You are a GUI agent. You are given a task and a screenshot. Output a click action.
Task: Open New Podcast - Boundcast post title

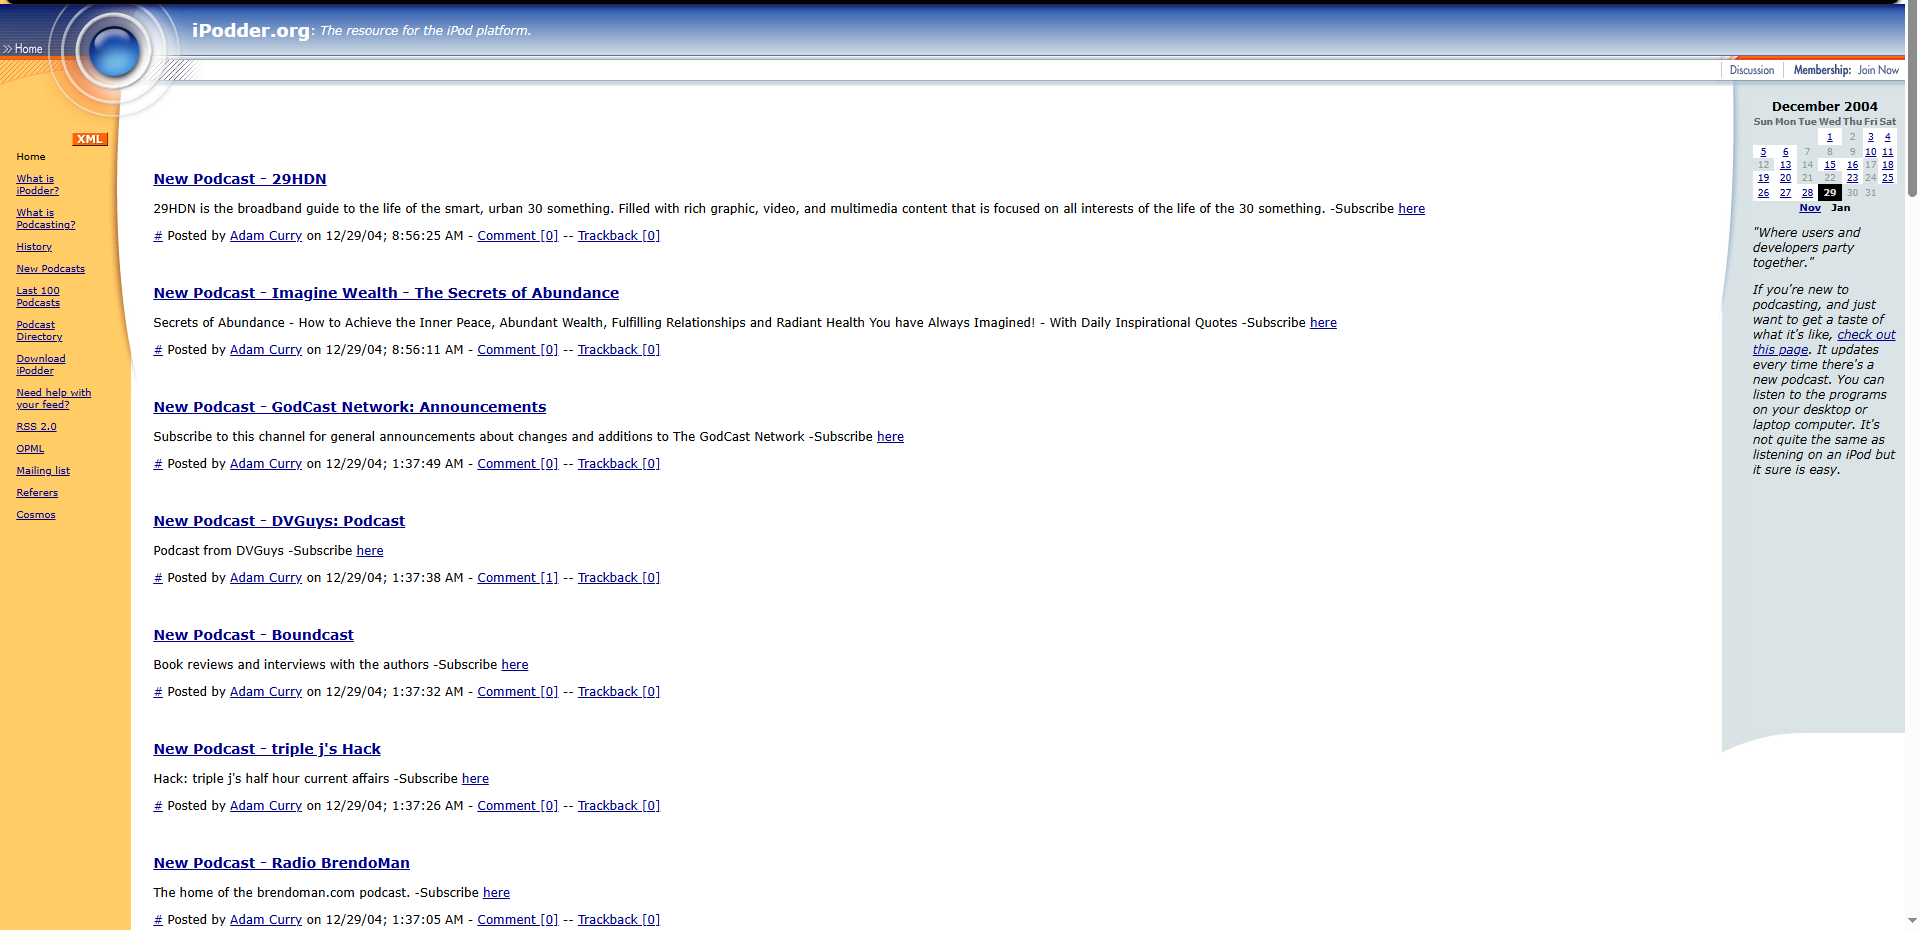coord(253,635)
